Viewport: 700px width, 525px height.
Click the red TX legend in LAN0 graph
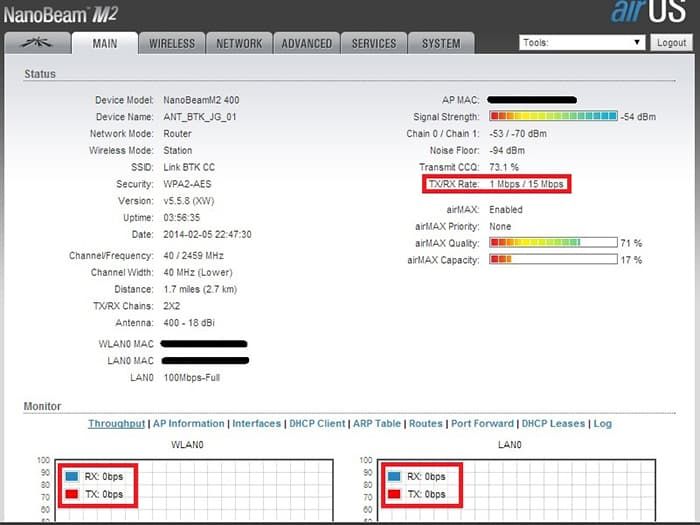coord(394,494)
